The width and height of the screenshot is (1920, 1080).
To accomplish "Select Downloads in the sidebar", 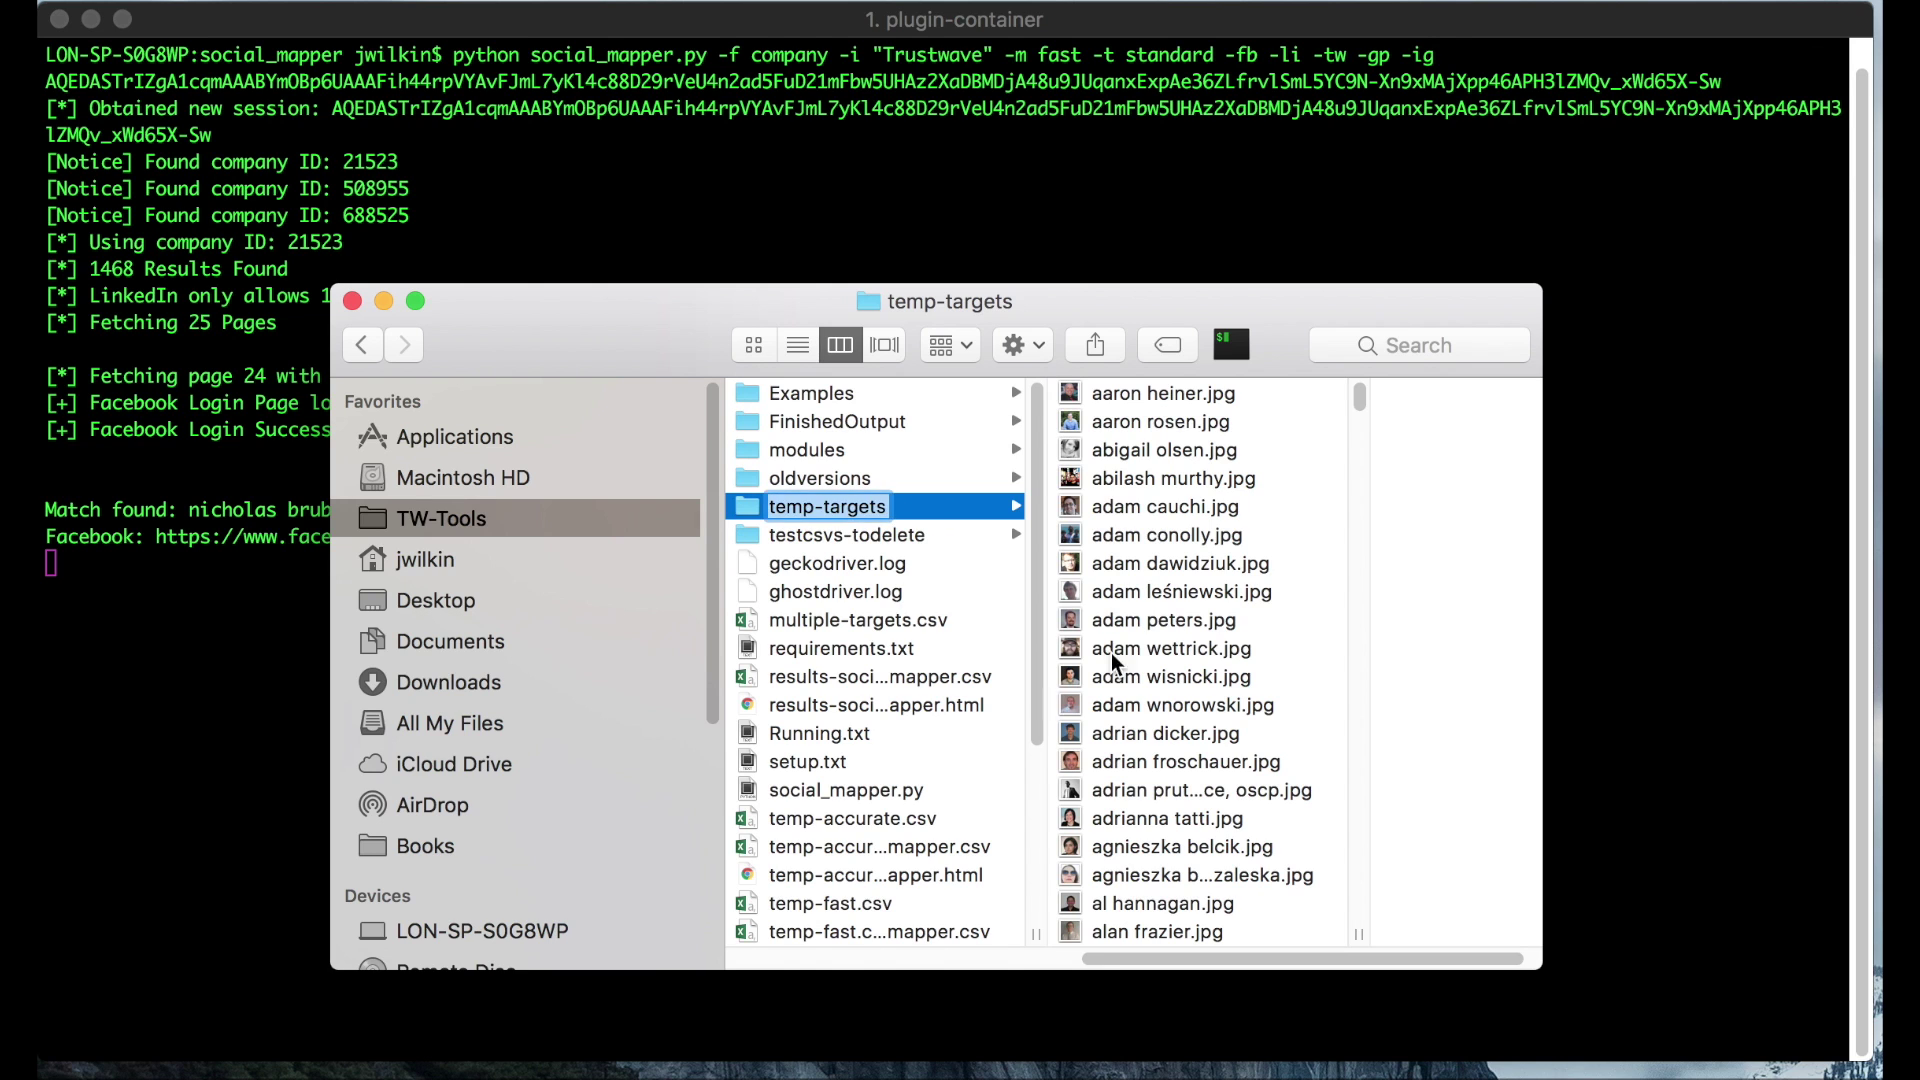I will pos(448,682).
